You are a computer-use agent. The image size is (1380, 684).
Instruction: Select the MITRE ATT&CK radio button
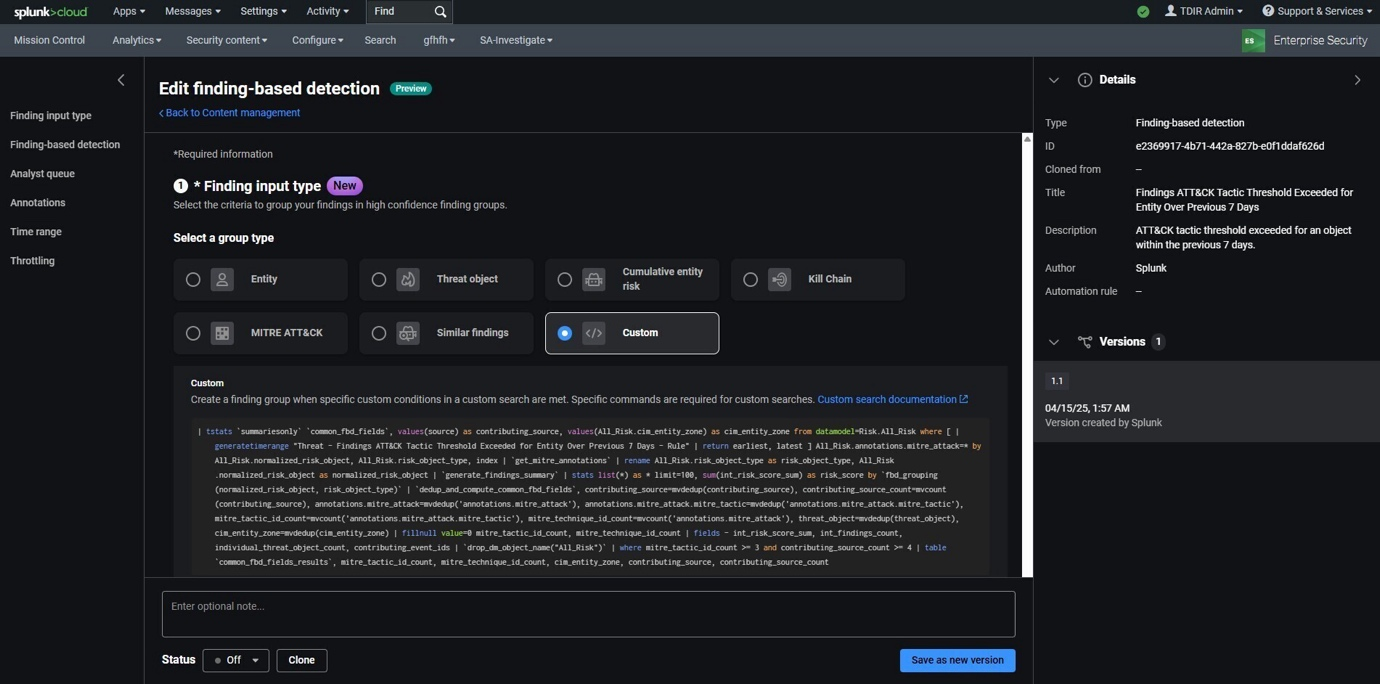pyautogui.click(x=193, y=333)
